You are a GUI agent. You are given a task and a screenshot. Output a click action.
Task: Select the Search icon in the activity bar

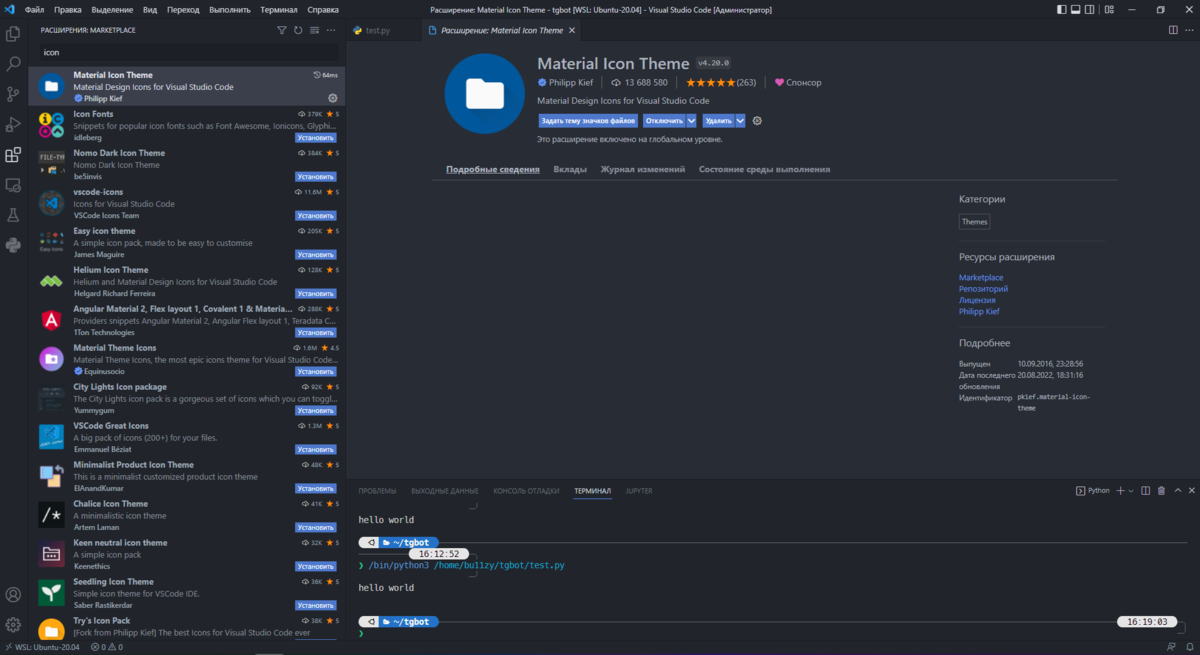point(13,63)
